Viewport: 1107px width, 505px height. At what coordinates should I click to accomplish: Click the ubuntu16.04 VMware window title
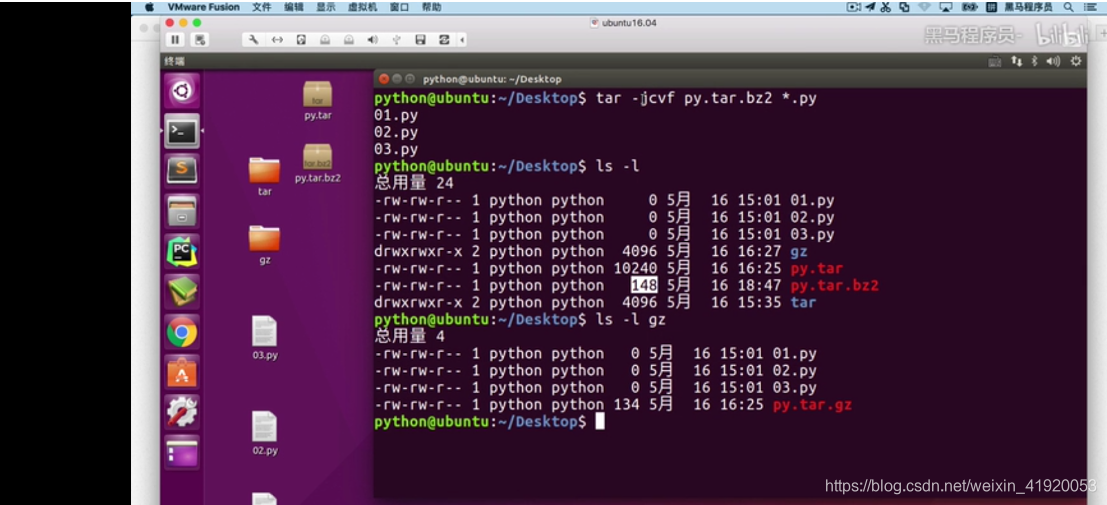click(x=625, y=23)
